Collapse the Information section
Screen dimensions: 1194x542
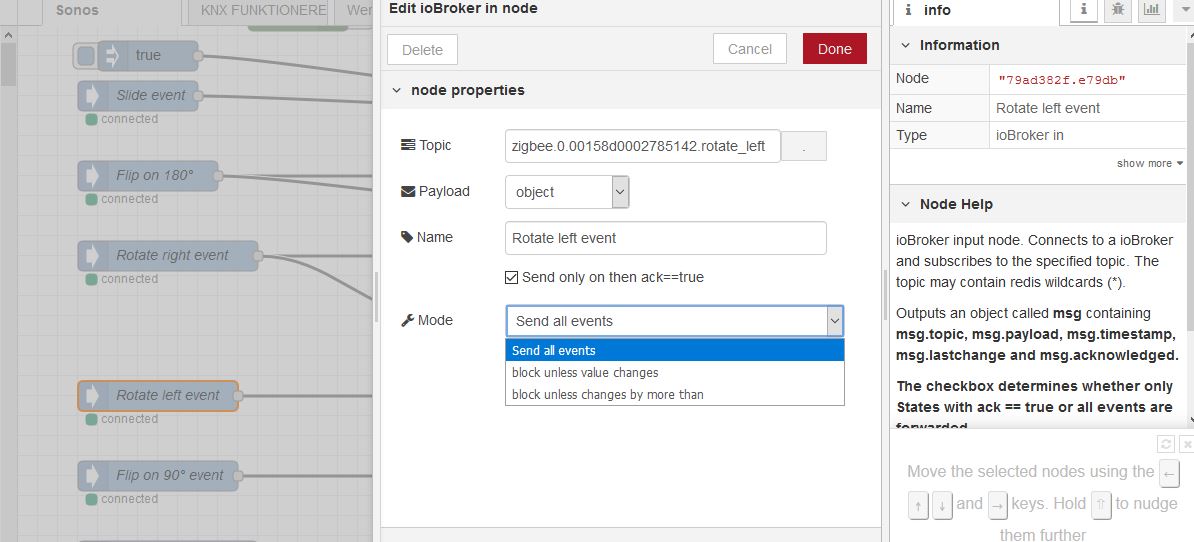(x=905, y=46)
